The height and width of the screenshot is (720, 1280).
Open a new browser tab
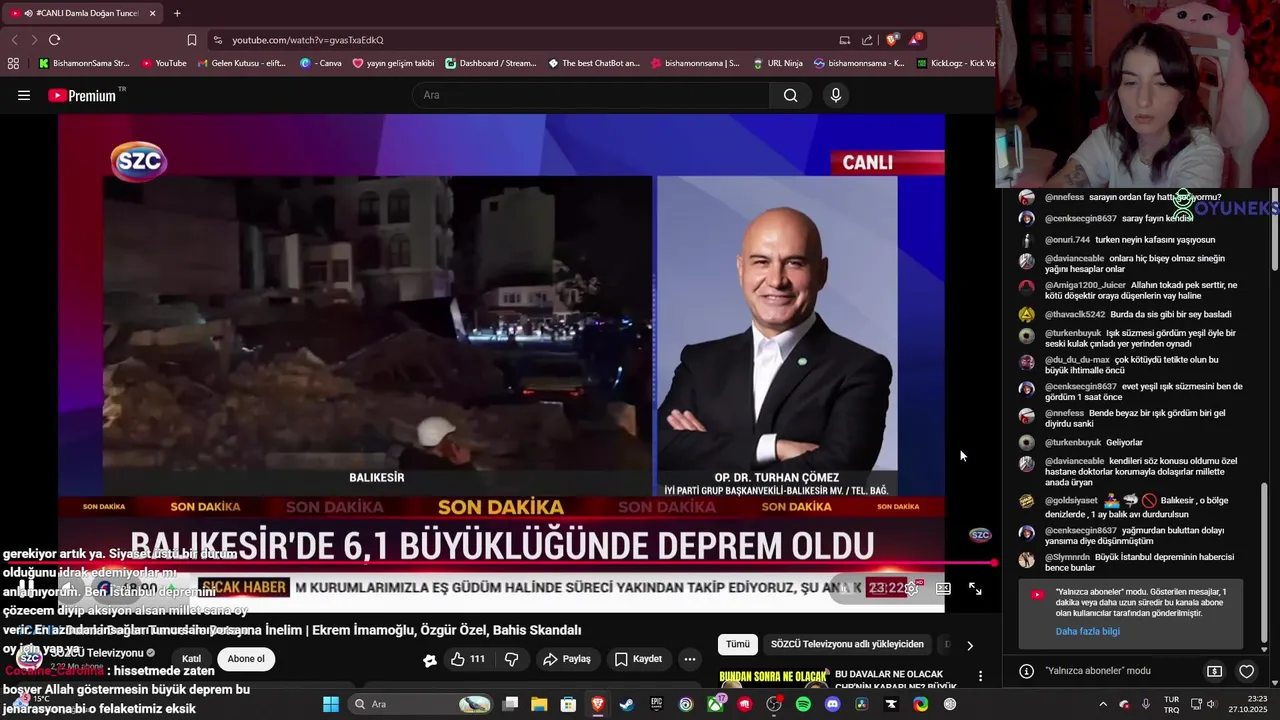pos(177,13)
